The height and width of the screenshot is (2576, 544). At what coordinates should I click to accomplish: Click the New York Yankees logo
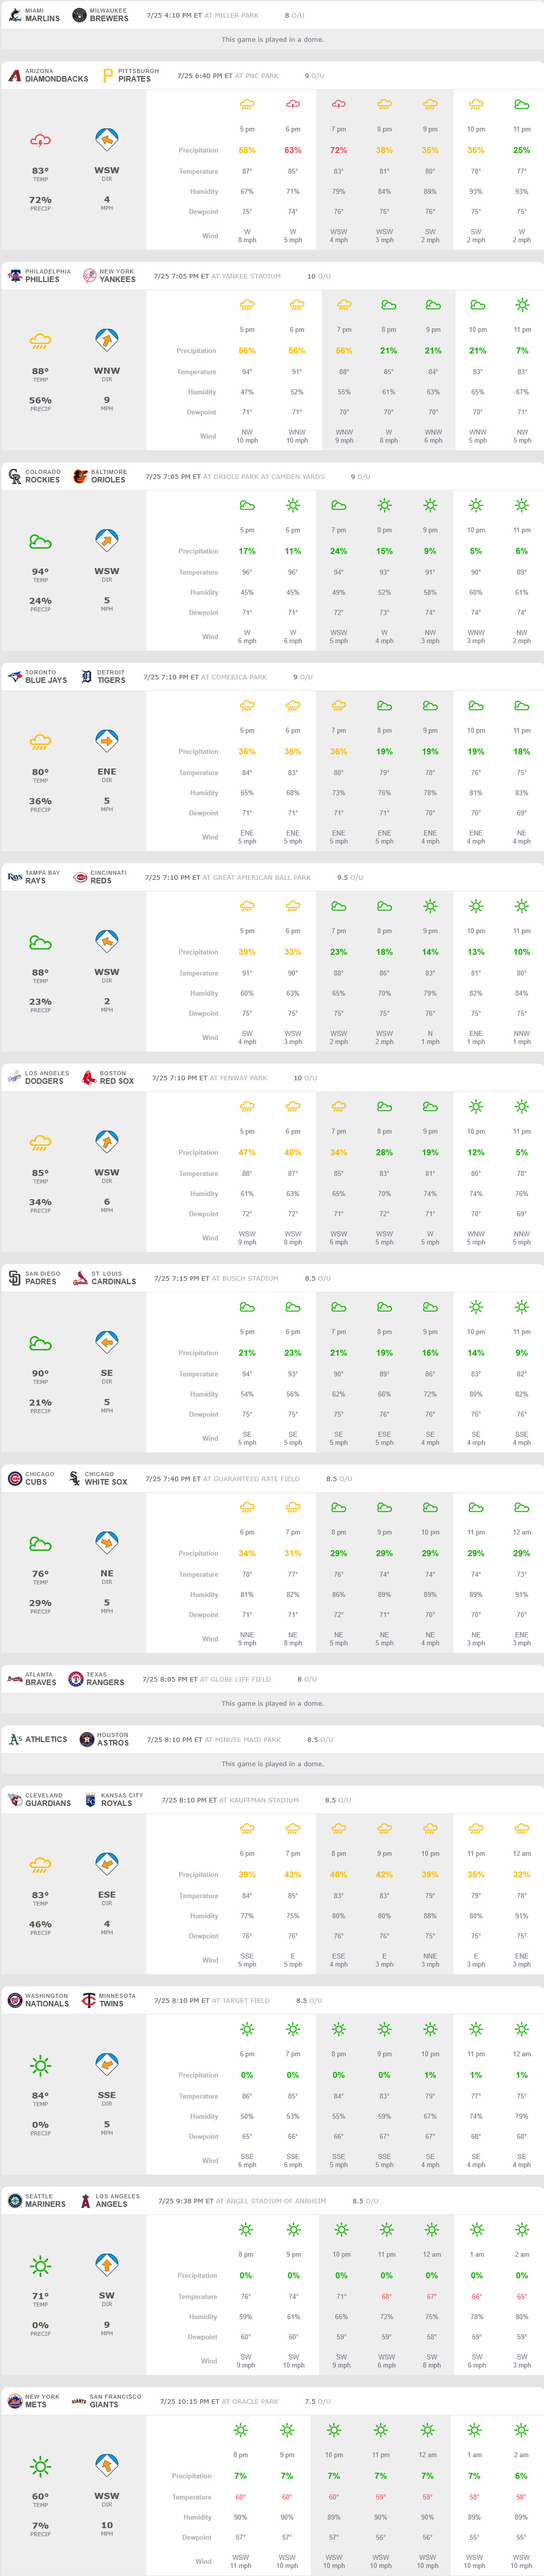pyautogui.click(x=89, y=276)
